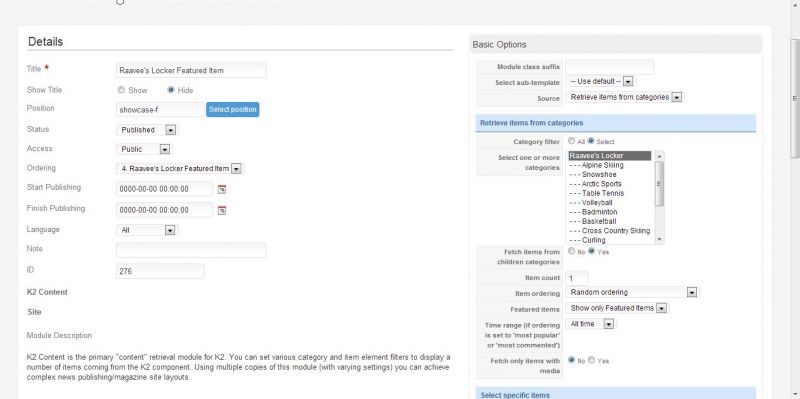Image resolution: width=800 pixels, height=399 pixels.
Task: Open the Item ordering dropdown
Action: [632, 292]
